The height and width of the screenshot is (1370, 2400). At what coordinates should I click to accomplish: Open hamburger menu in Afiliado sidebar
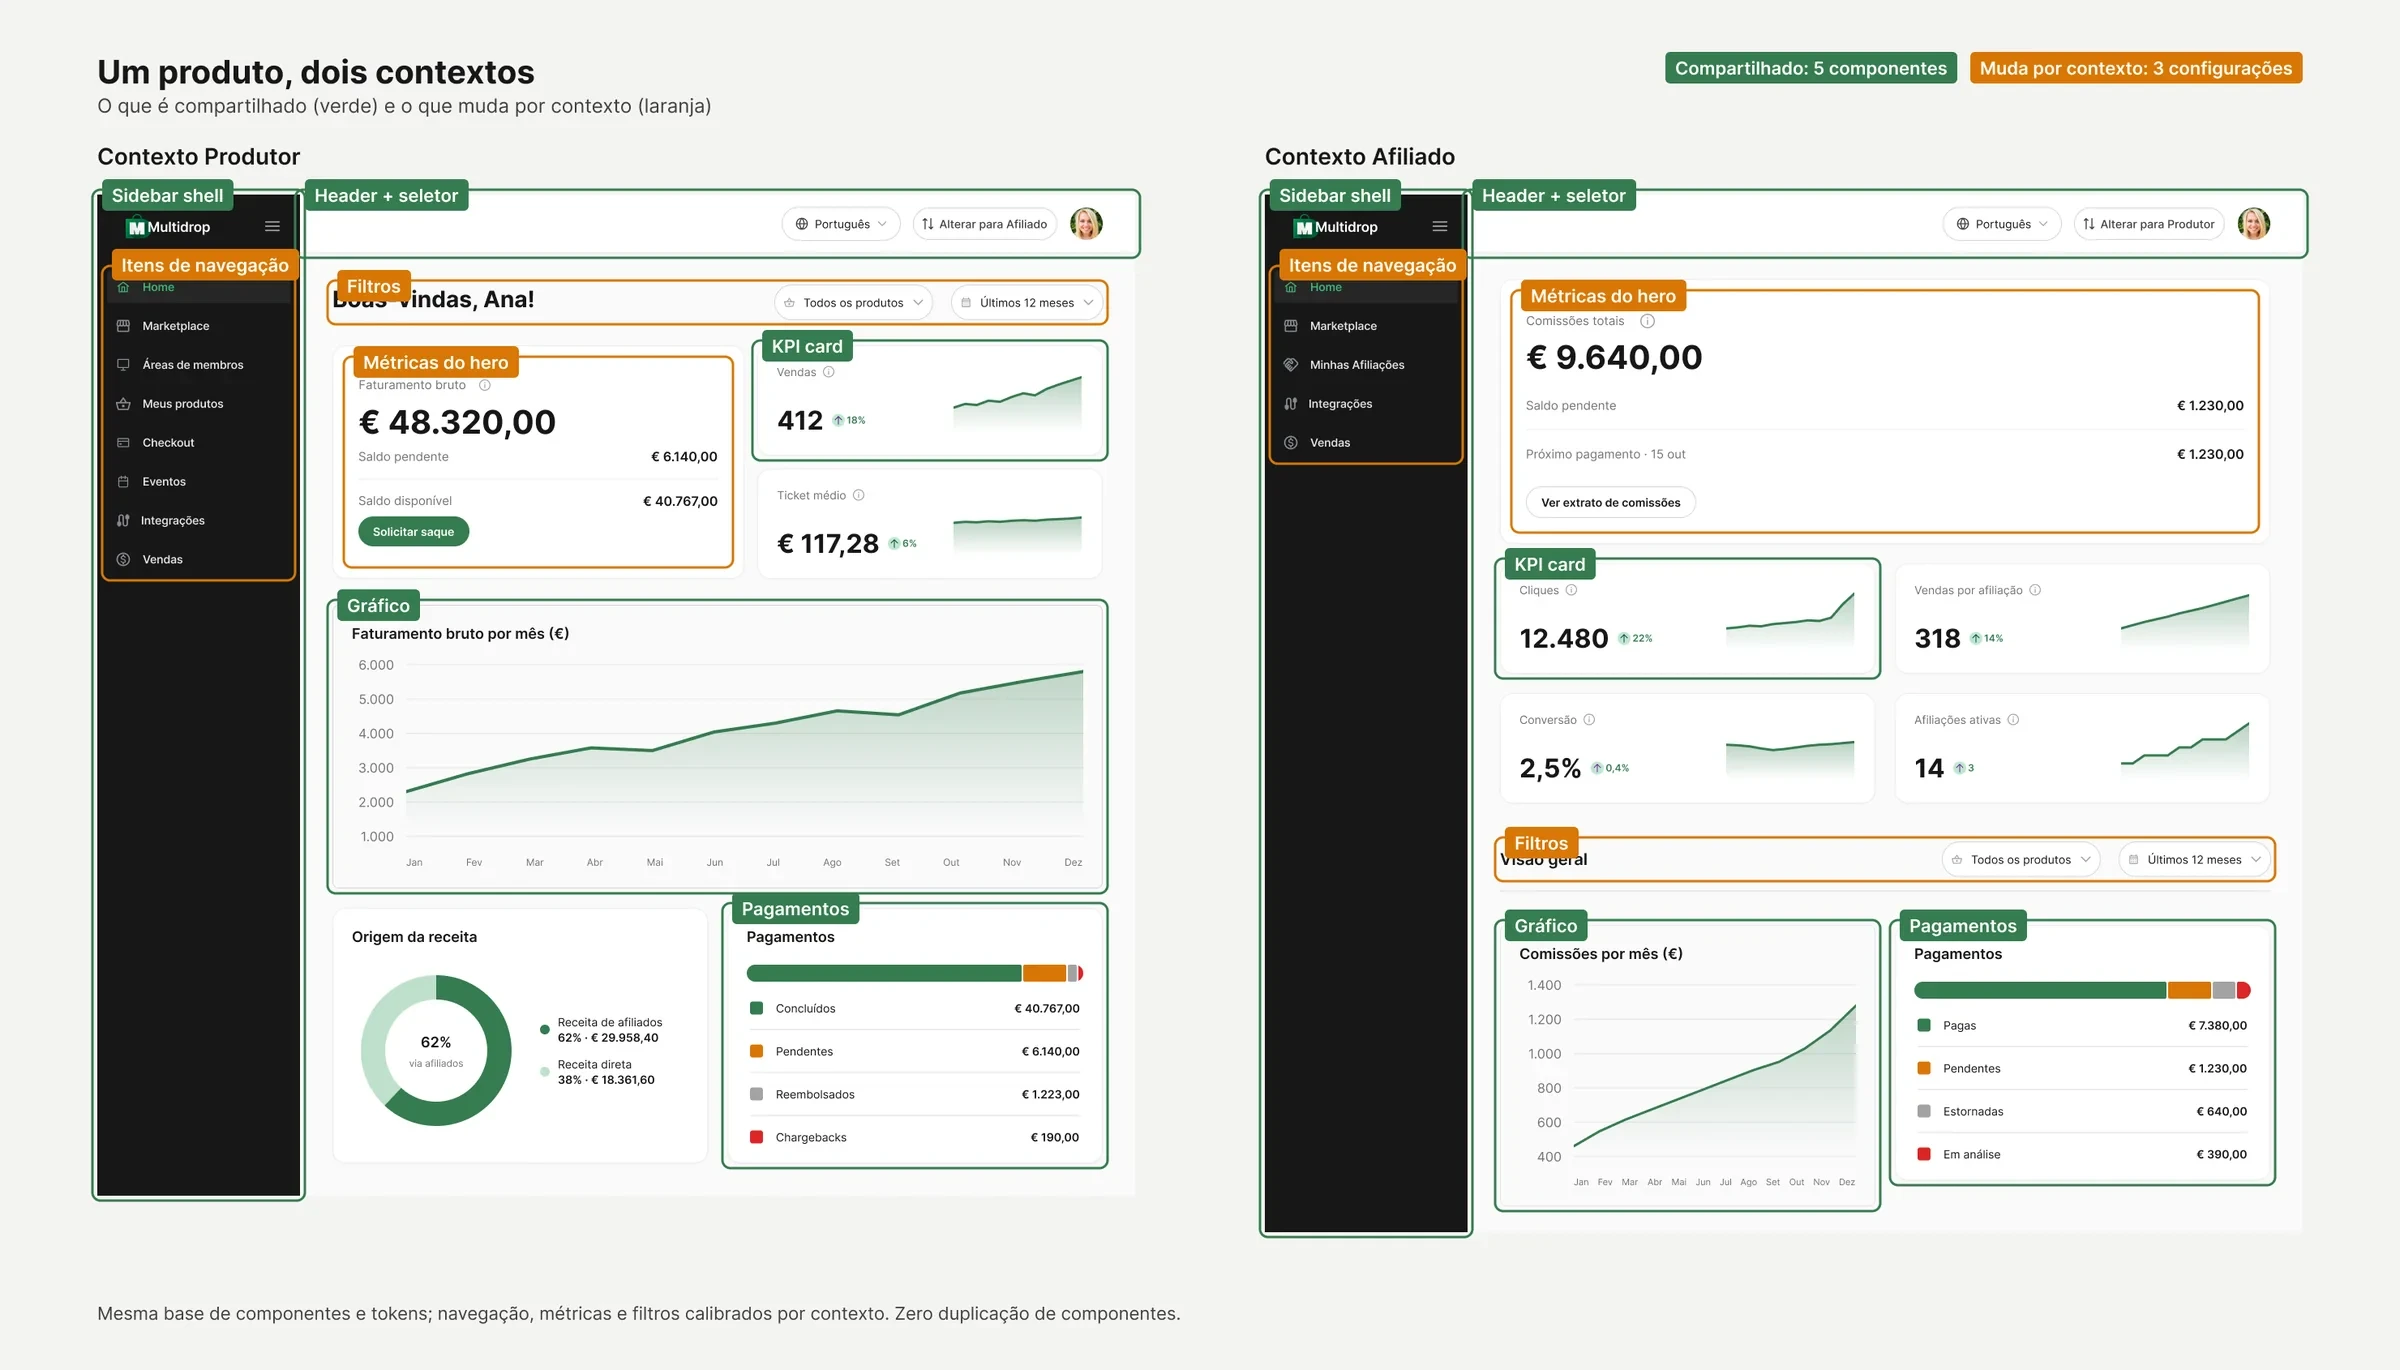(x=1440, y=226)
